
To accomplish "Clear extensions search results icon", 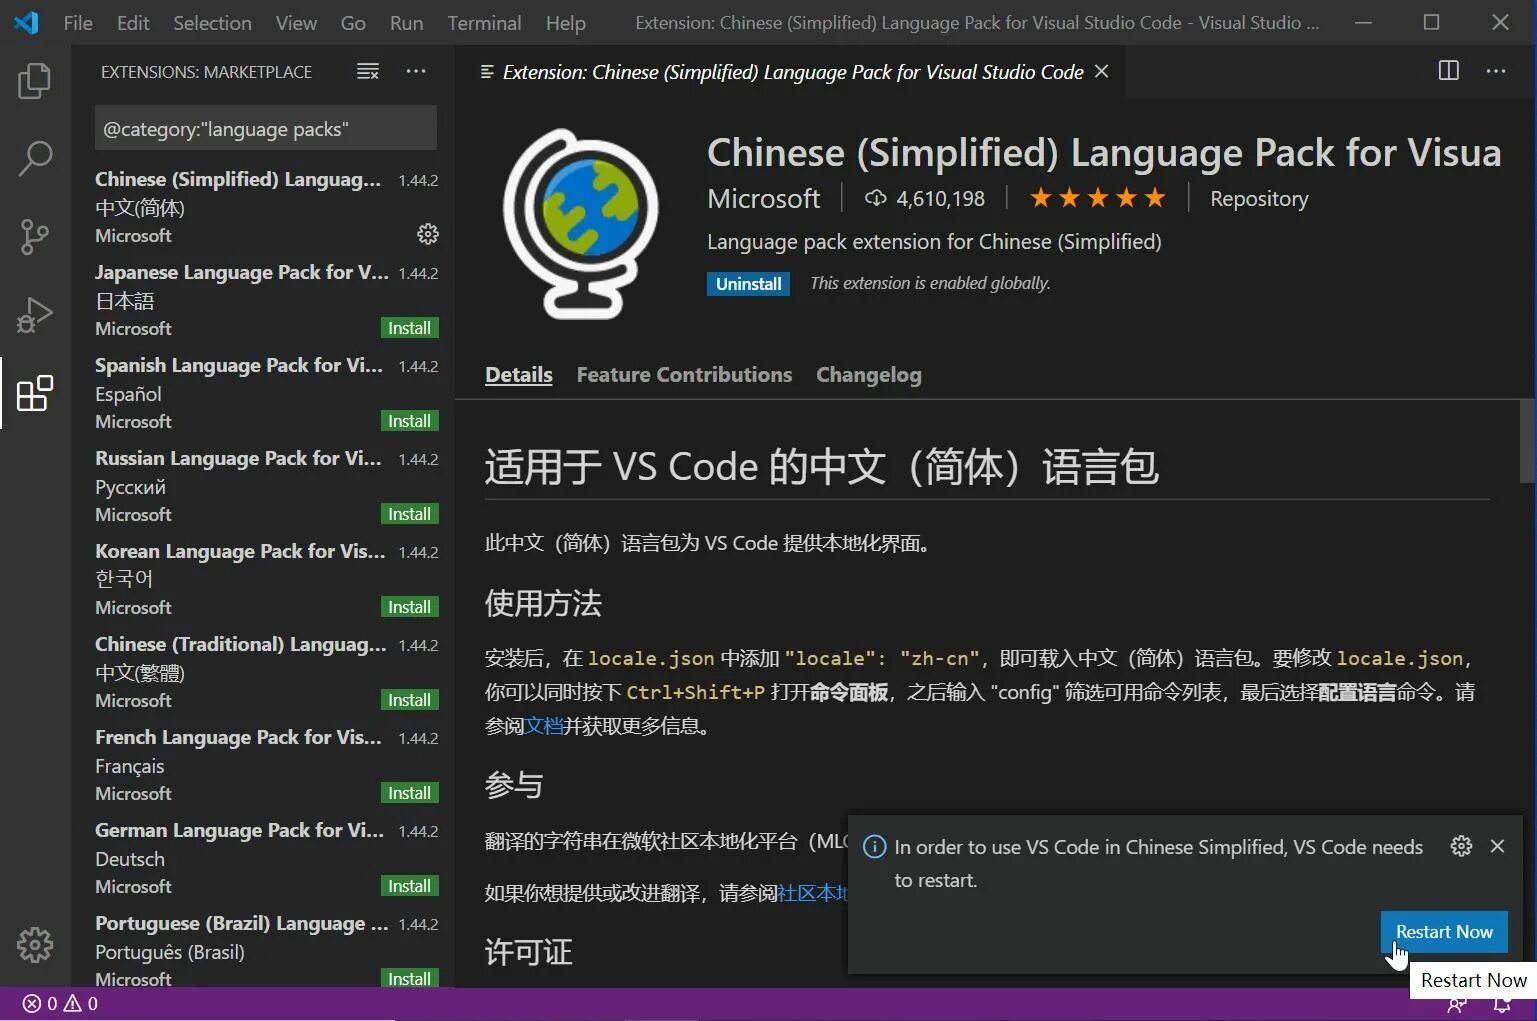I will [368, 71].
